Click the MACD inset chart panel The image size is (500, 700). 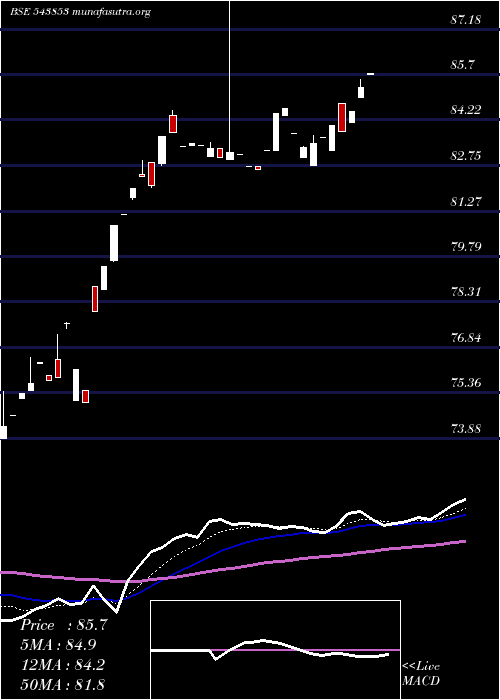(x=275, y=650)
